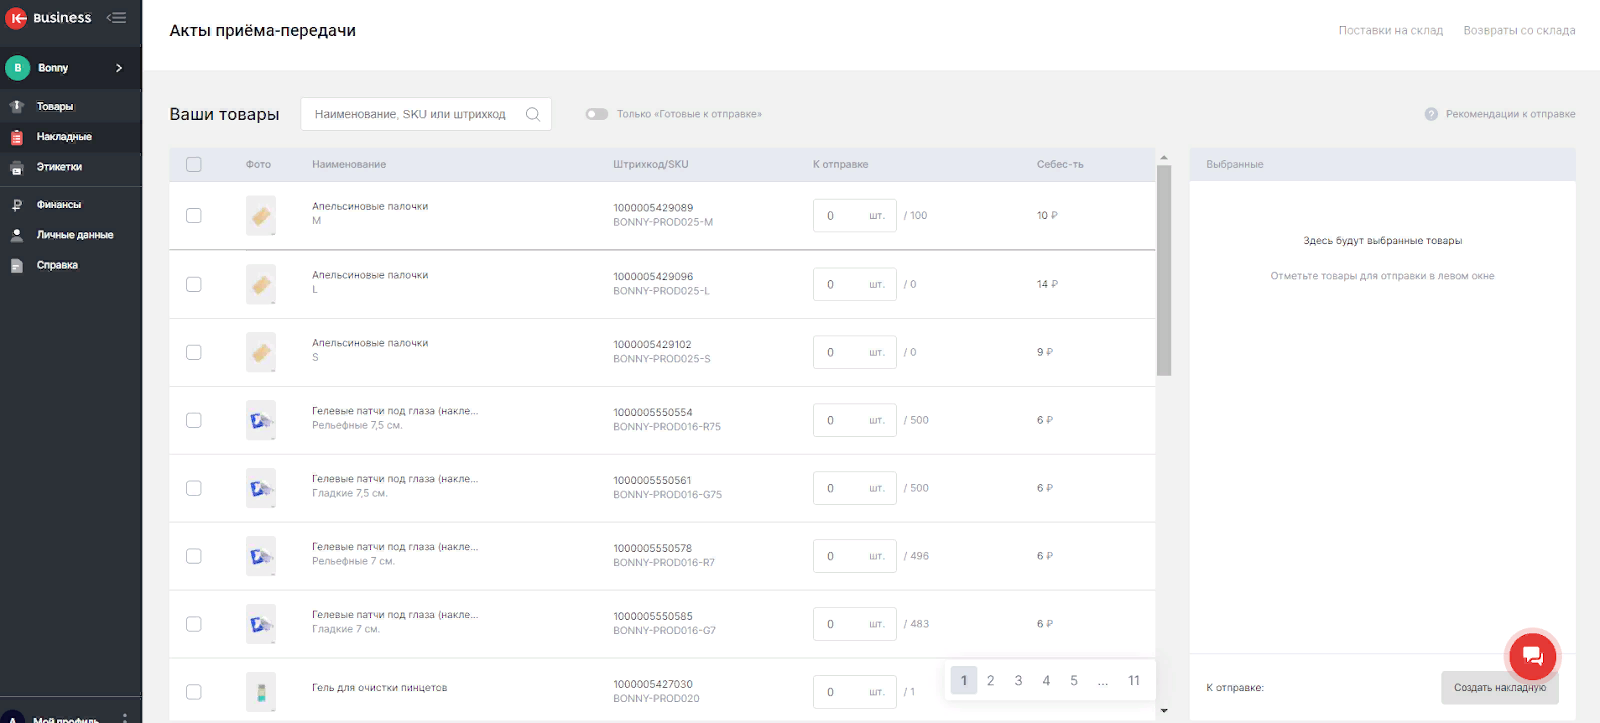Viewport: 1600px width, 723px height.
Task: Expand the Bonny account chevron
Action: coord(119,68)
